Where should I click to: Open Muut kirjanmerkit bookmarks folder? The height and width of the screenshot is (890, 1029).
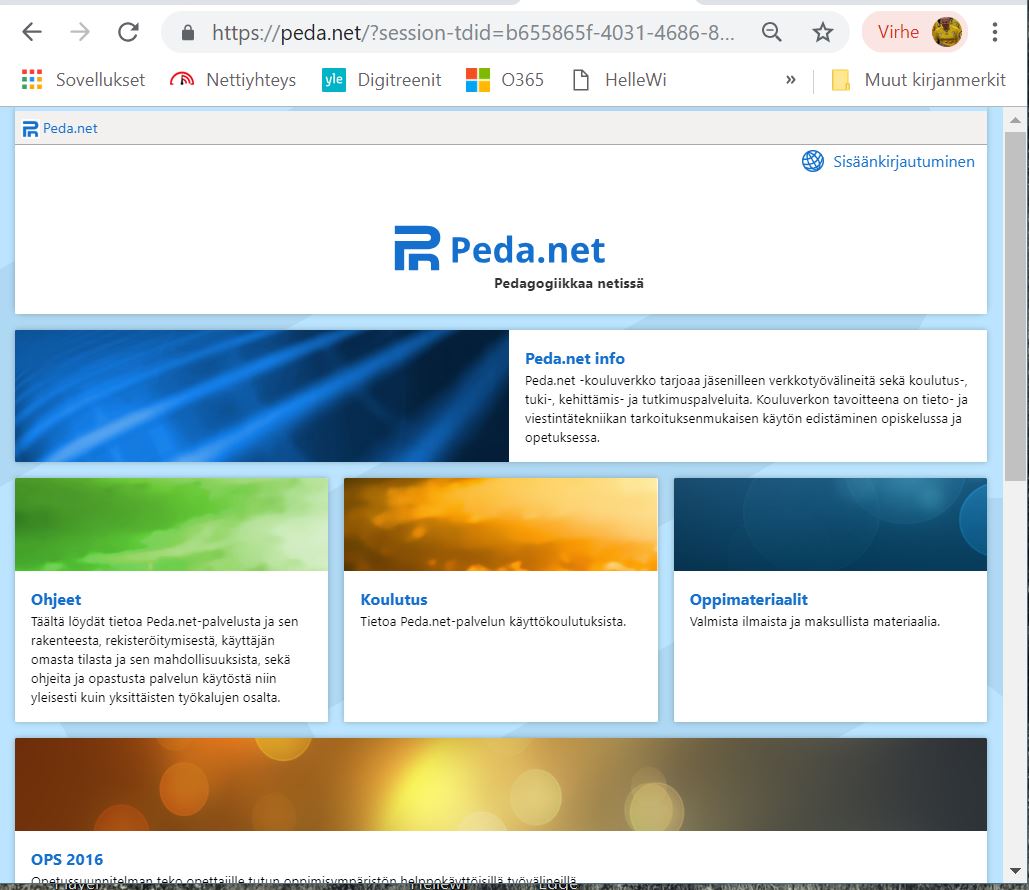(918, 80)
